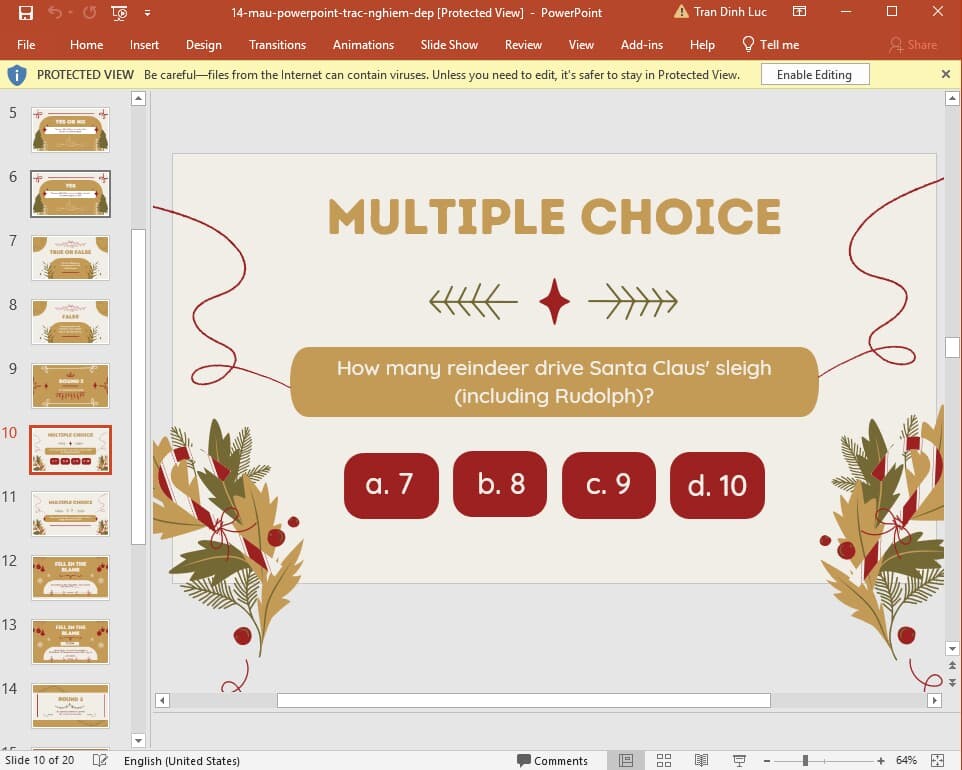Start the slide show from current slide
Image resolution: width=962 pixels, height=770 pixels.
click(119, 12)
